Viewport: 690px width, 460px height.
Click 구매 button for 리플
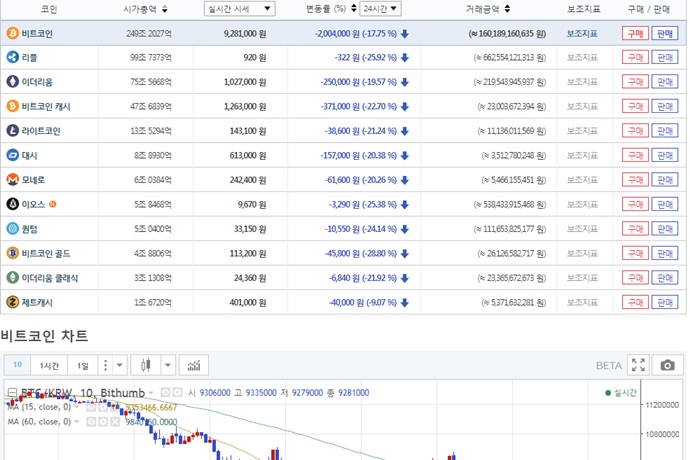[x=635, y=58]
